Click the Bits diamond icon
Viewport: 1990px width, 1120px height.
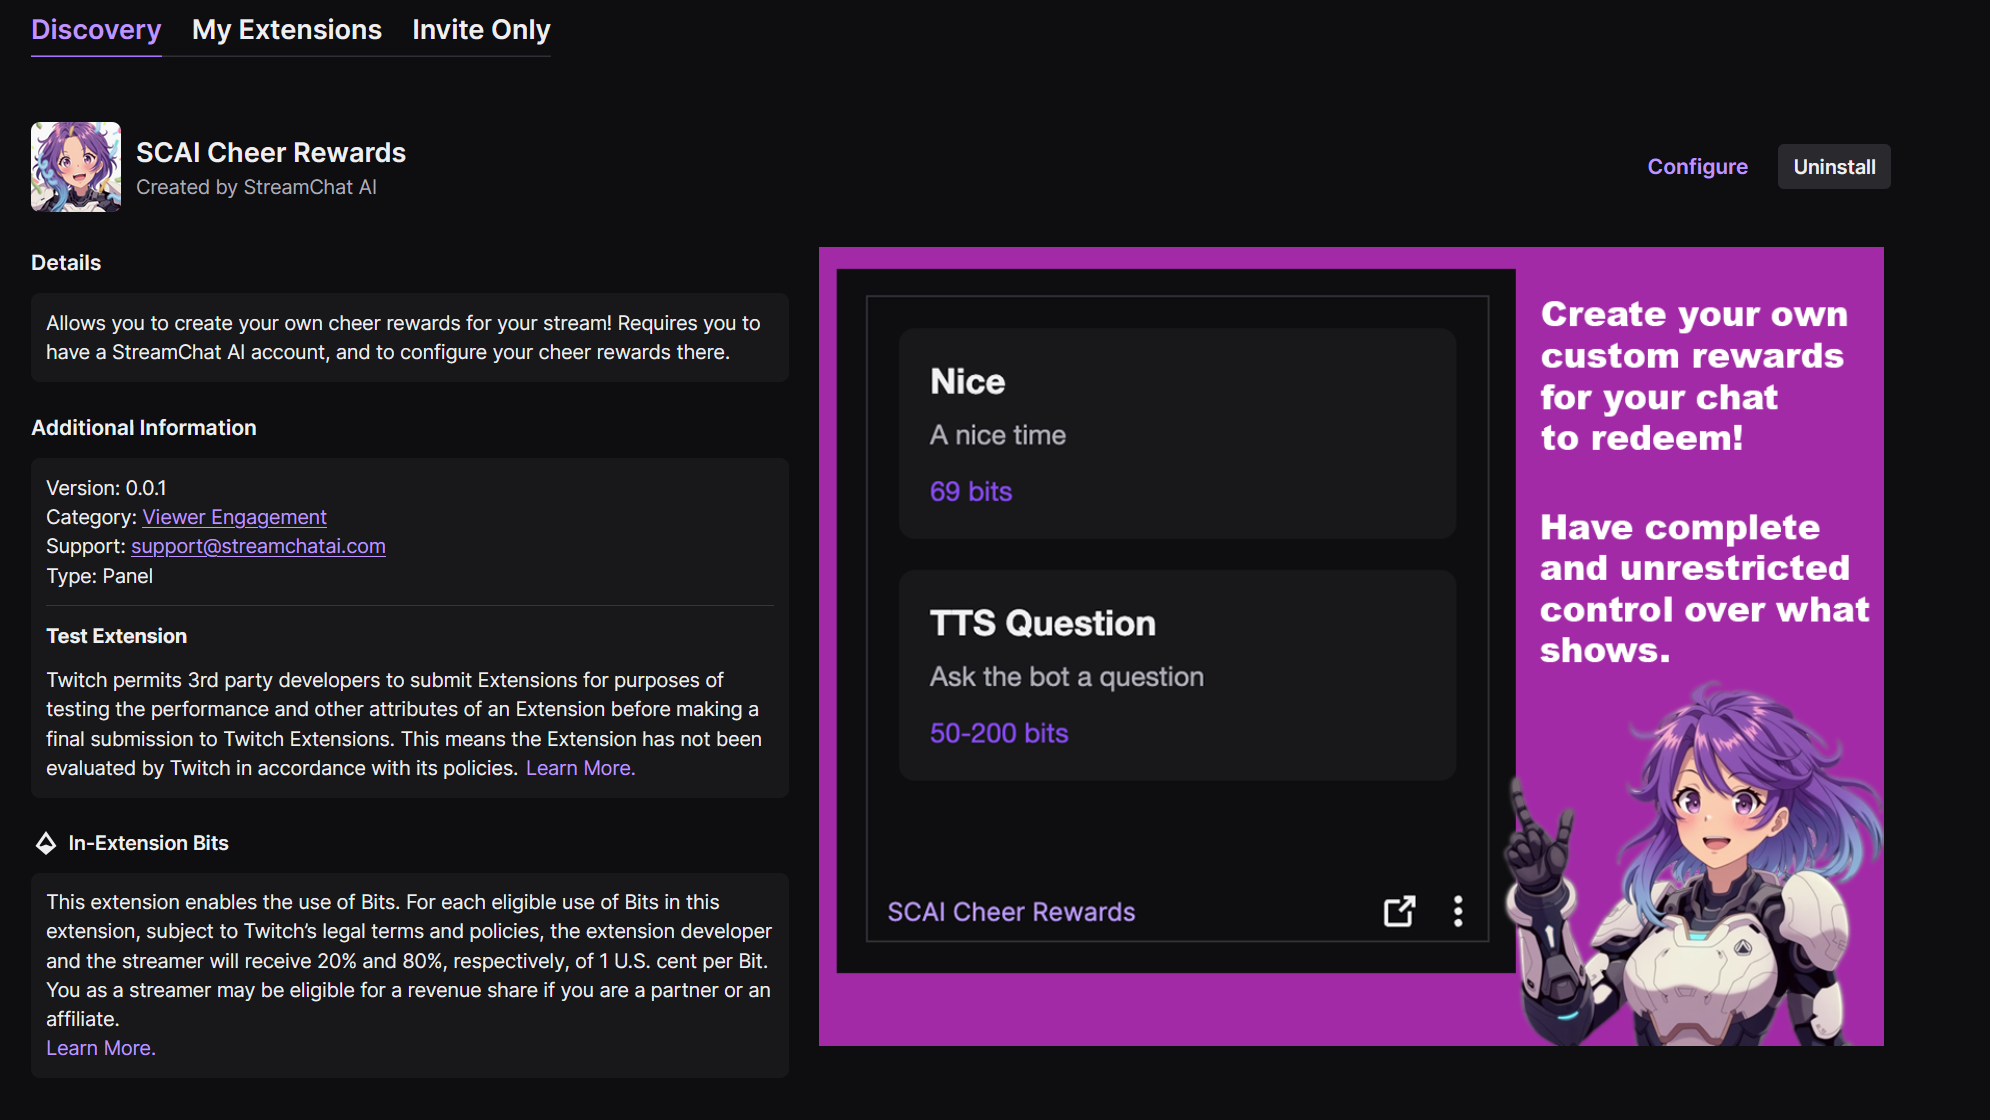click(x=46, y=843)
